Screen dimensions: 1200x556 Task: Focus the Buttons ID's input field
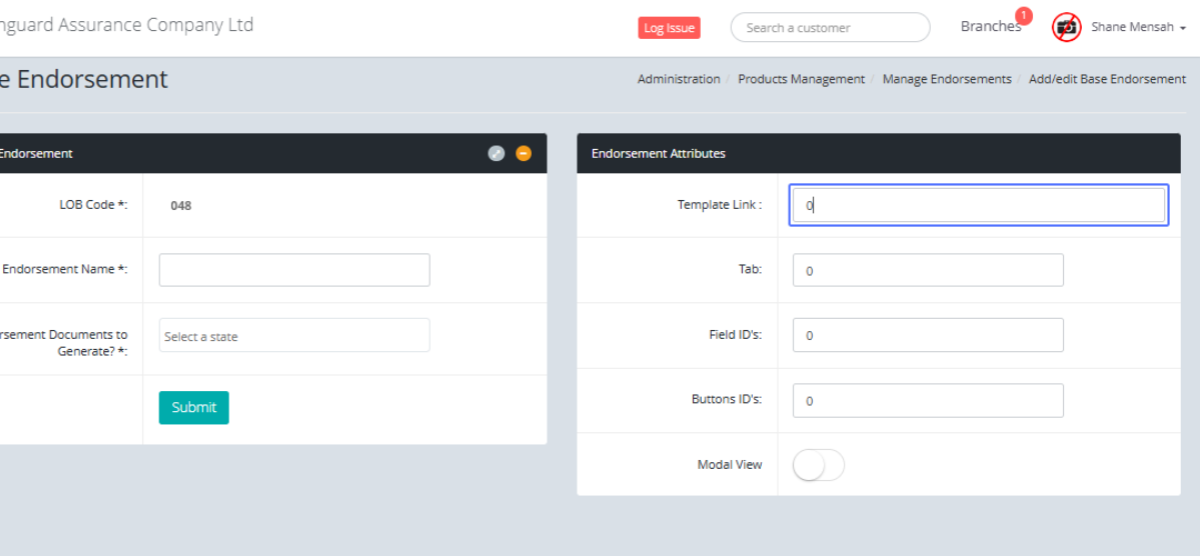927,400
